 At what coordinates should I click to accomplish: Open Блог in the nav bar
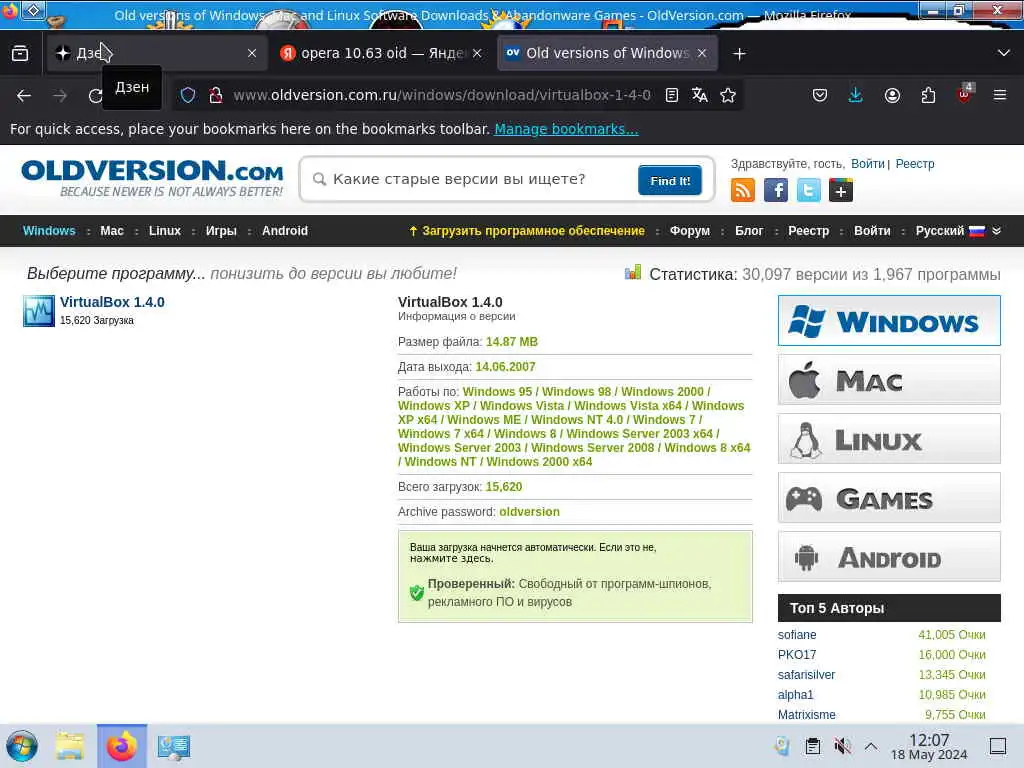[x=749, y=231]
